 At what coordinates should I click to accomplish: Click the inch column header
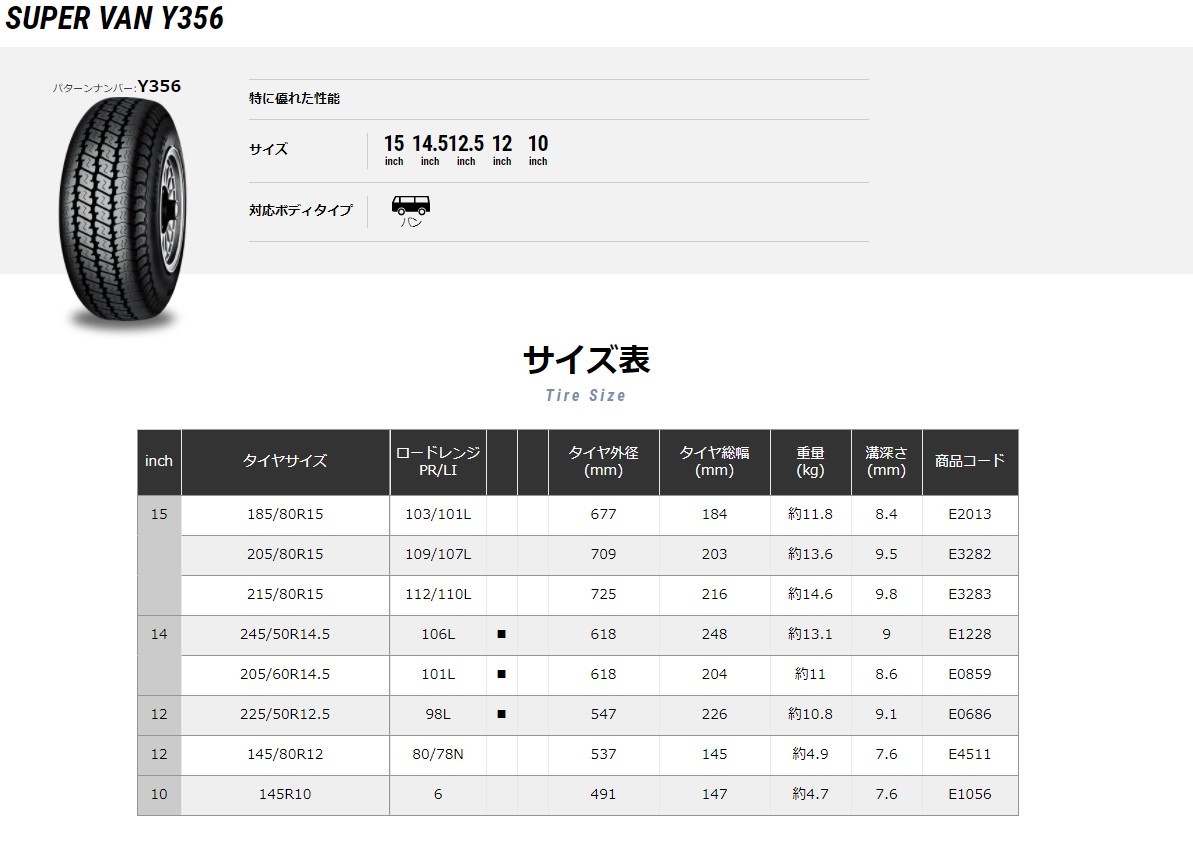click(x=159, y=461)
